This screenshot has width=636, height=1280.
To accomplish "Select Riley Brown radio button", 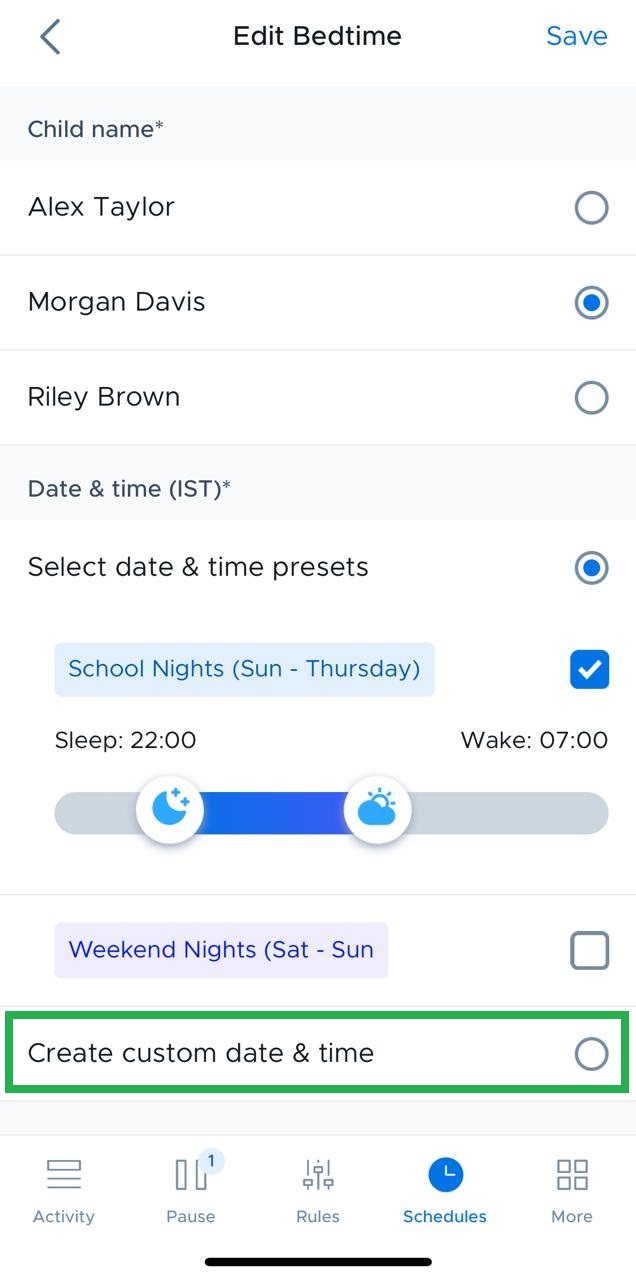I will click(591, 398).
